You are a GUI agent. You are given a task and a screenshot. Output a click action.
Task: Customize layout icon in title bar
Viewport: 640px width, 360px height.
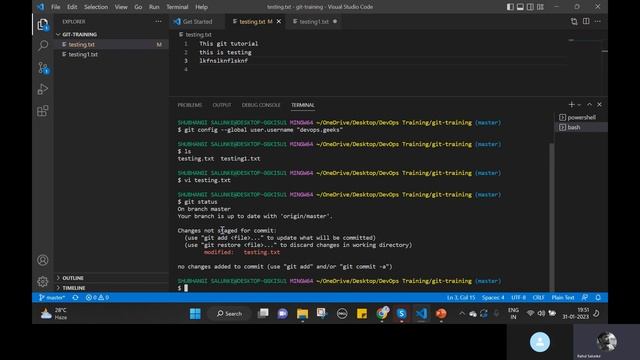(x=540, y=7)
